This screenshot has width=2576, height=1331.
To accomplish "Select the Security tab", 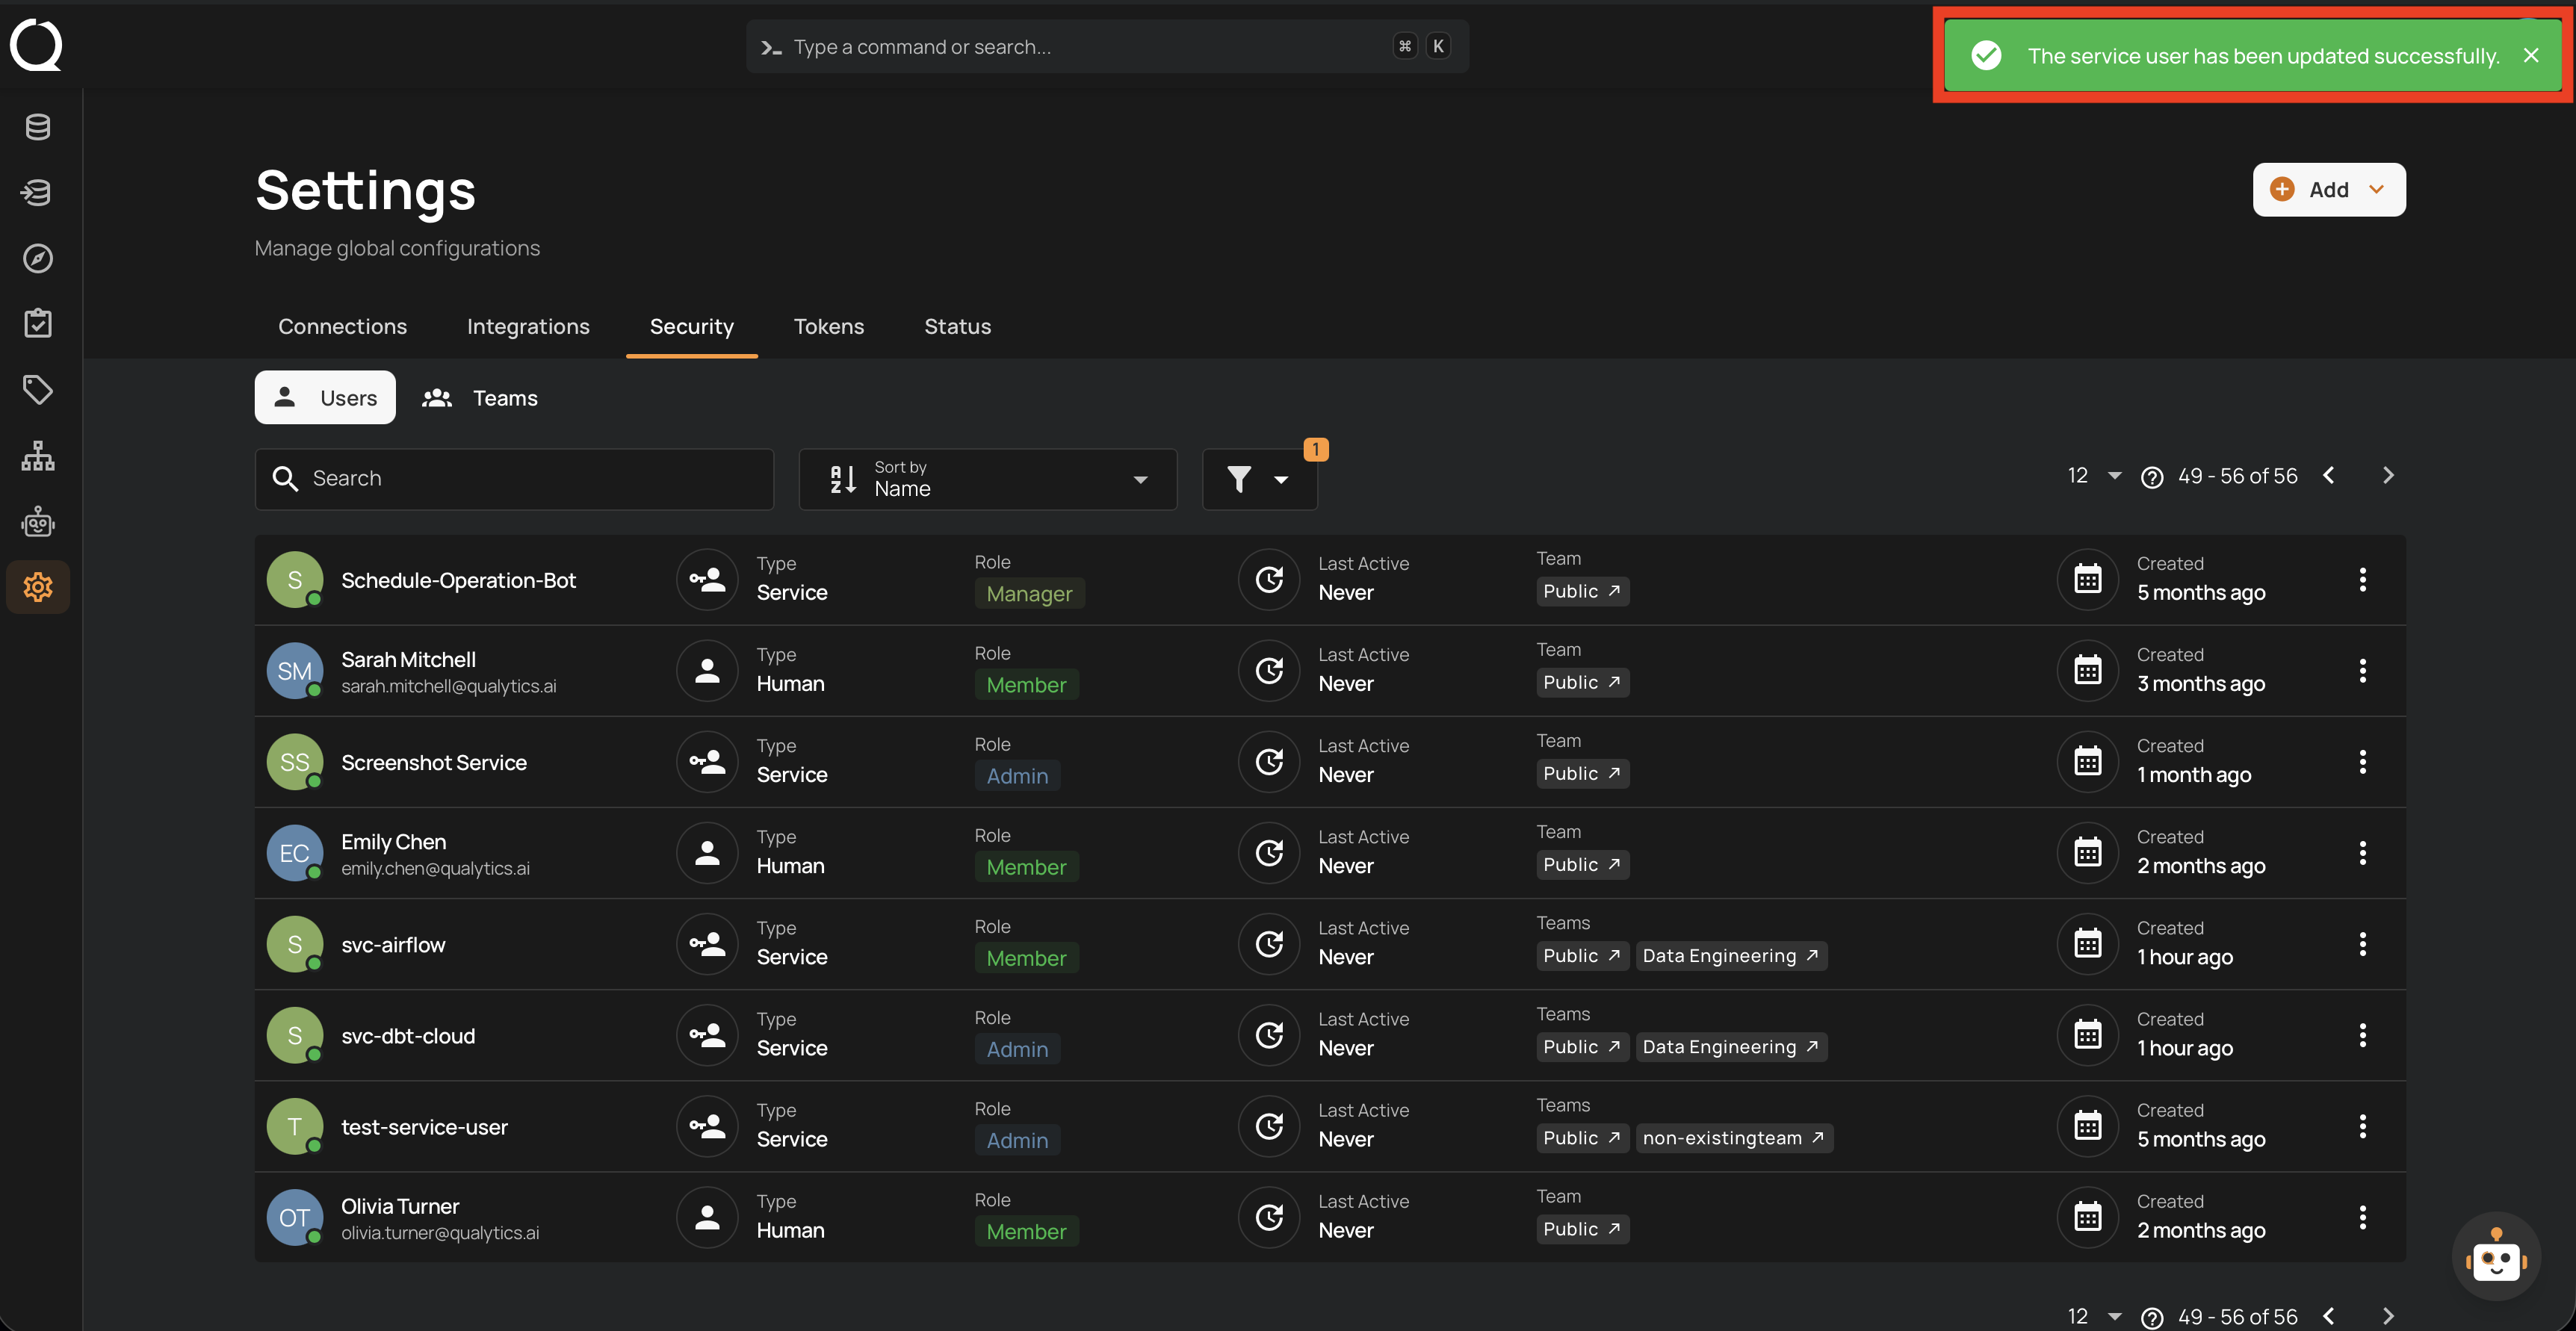I will point(691,327).
